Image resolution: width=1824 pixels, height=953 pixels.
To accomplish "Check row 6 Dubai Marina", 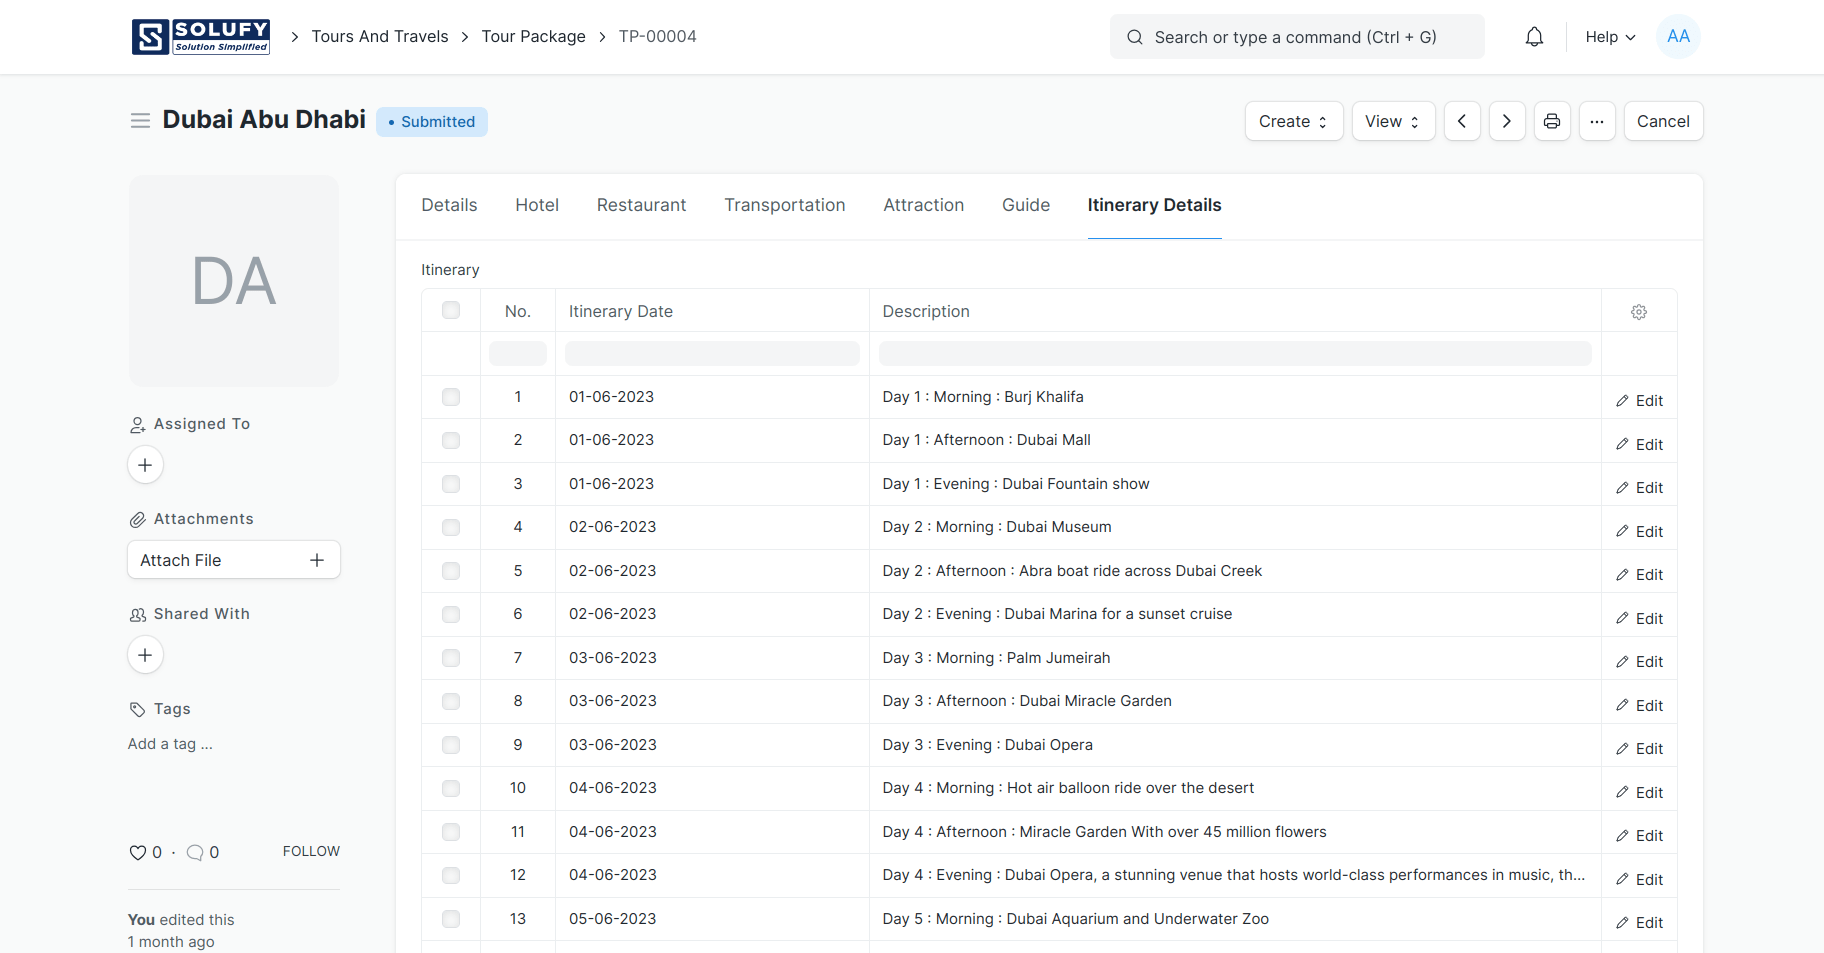I will pyautogui.click(x=451, y=614).
